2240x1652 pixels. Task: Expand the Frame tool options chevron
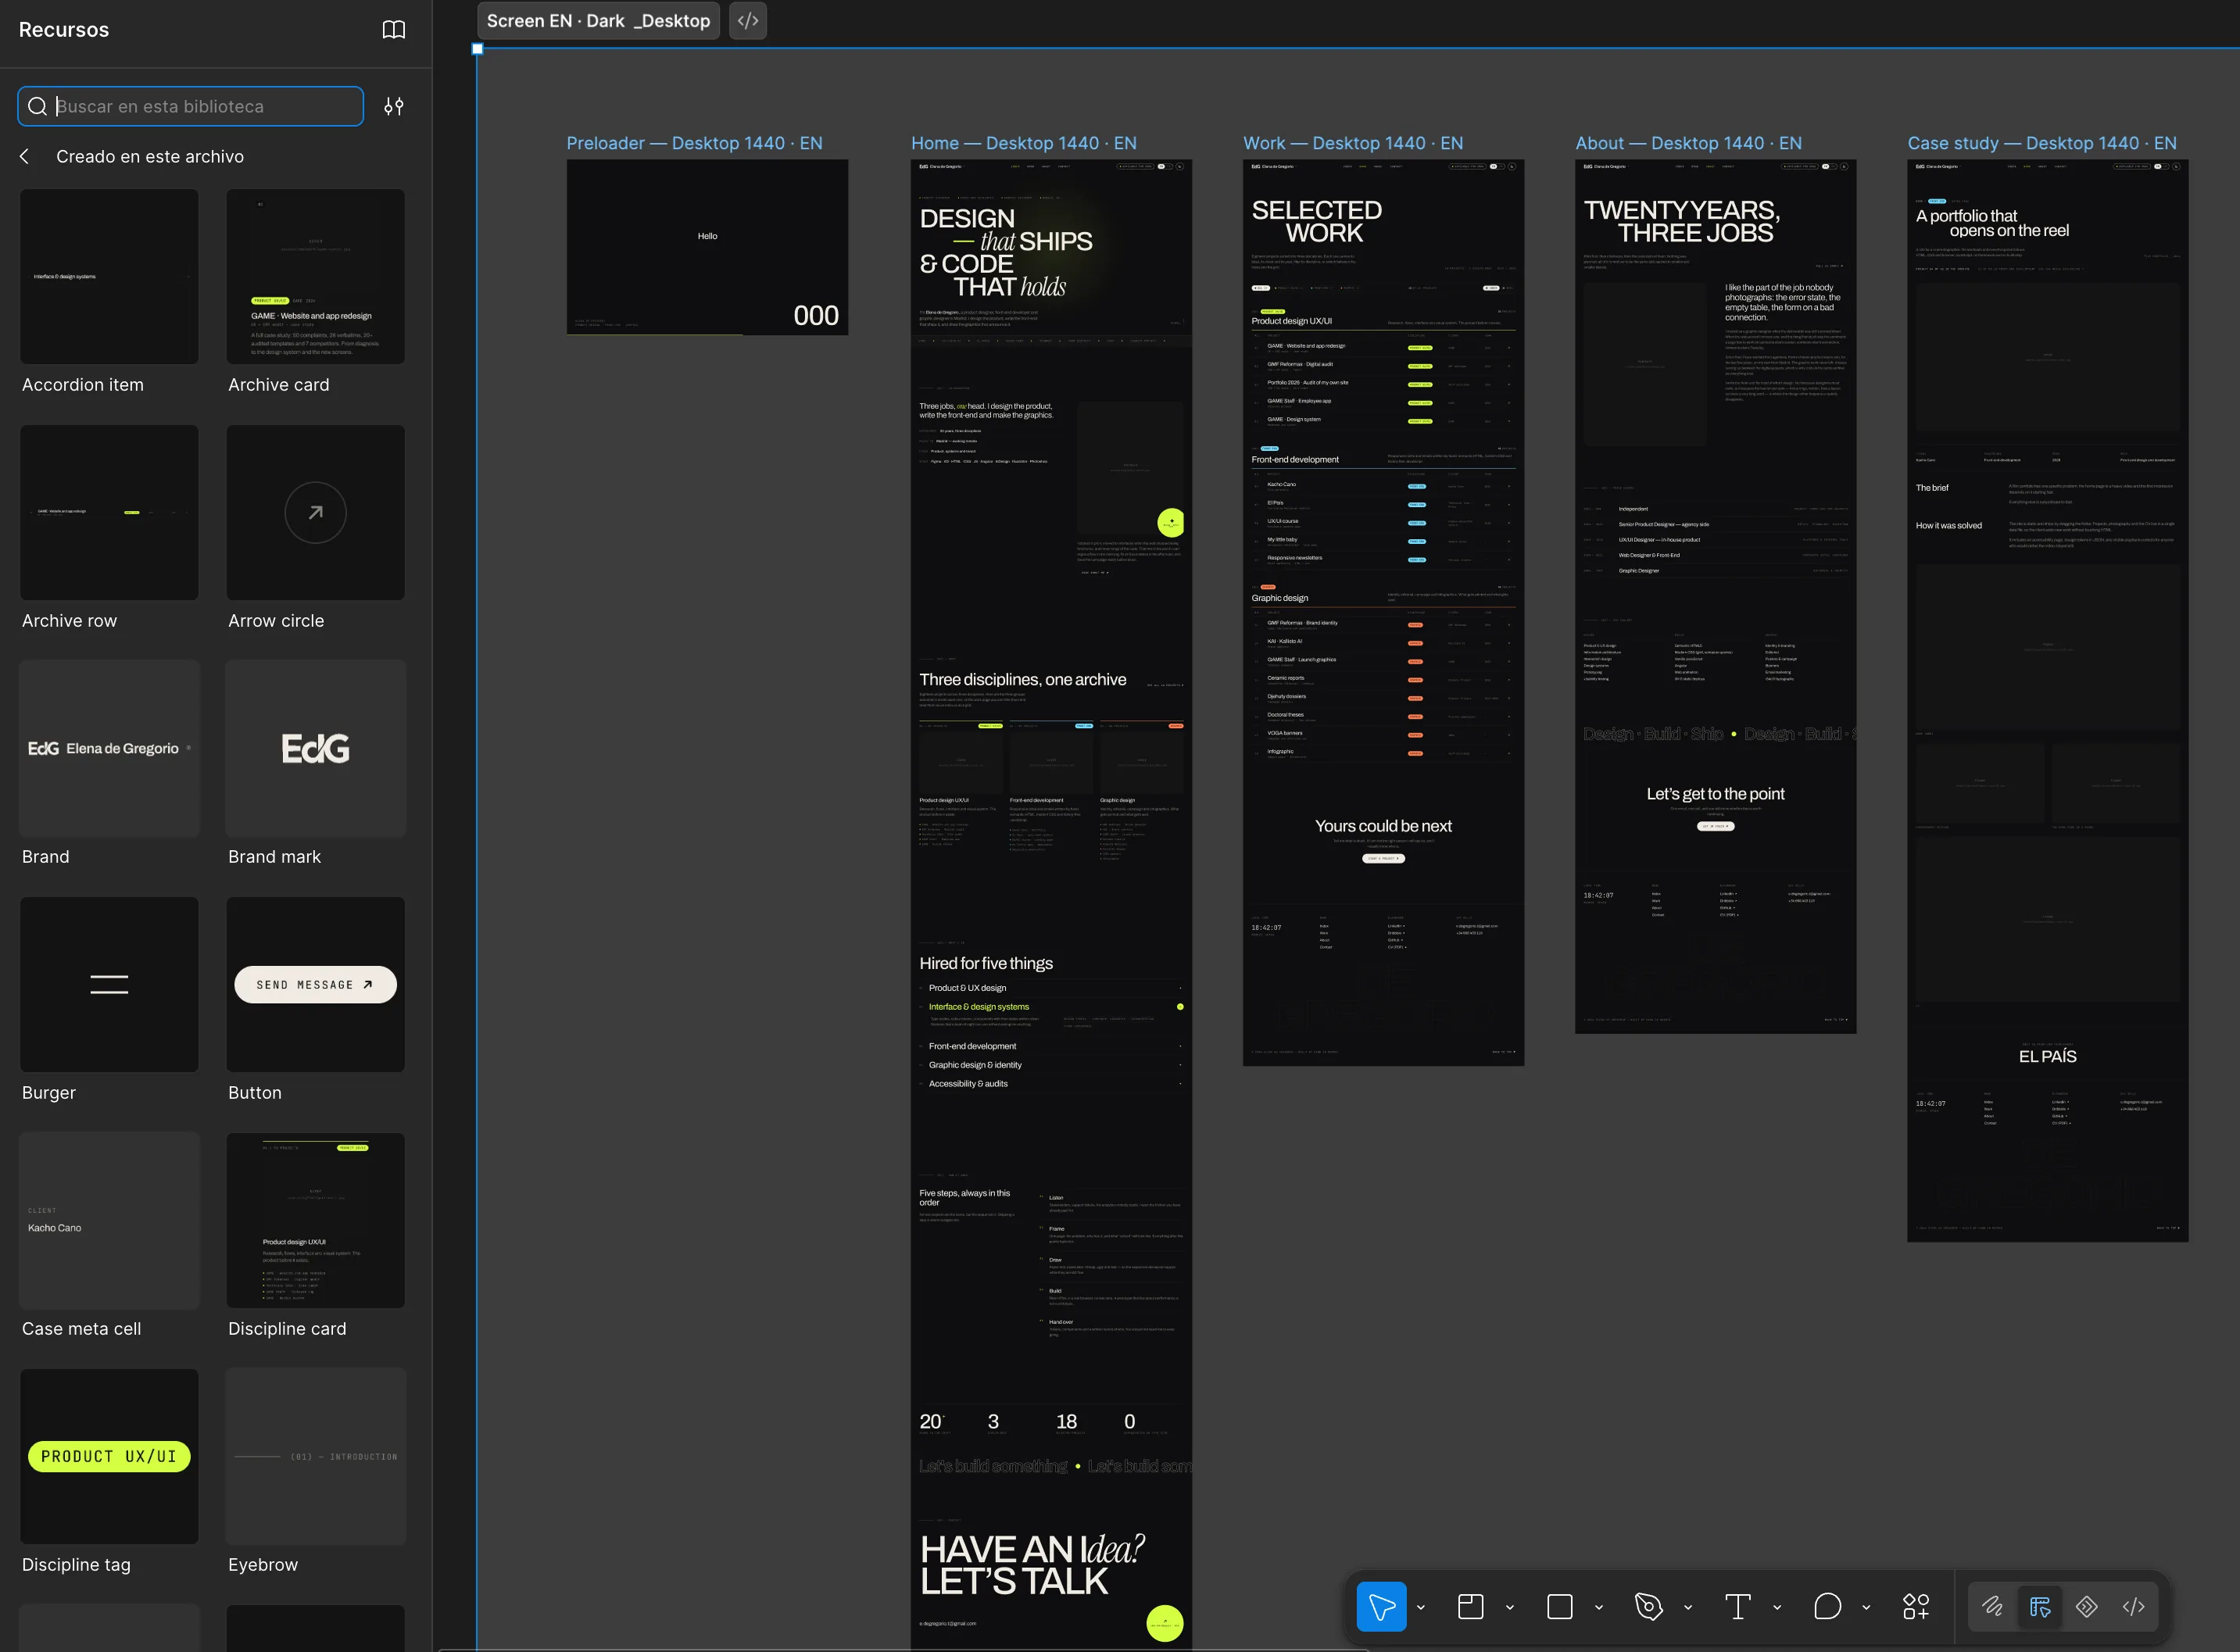click(x=1510, y=1607)
